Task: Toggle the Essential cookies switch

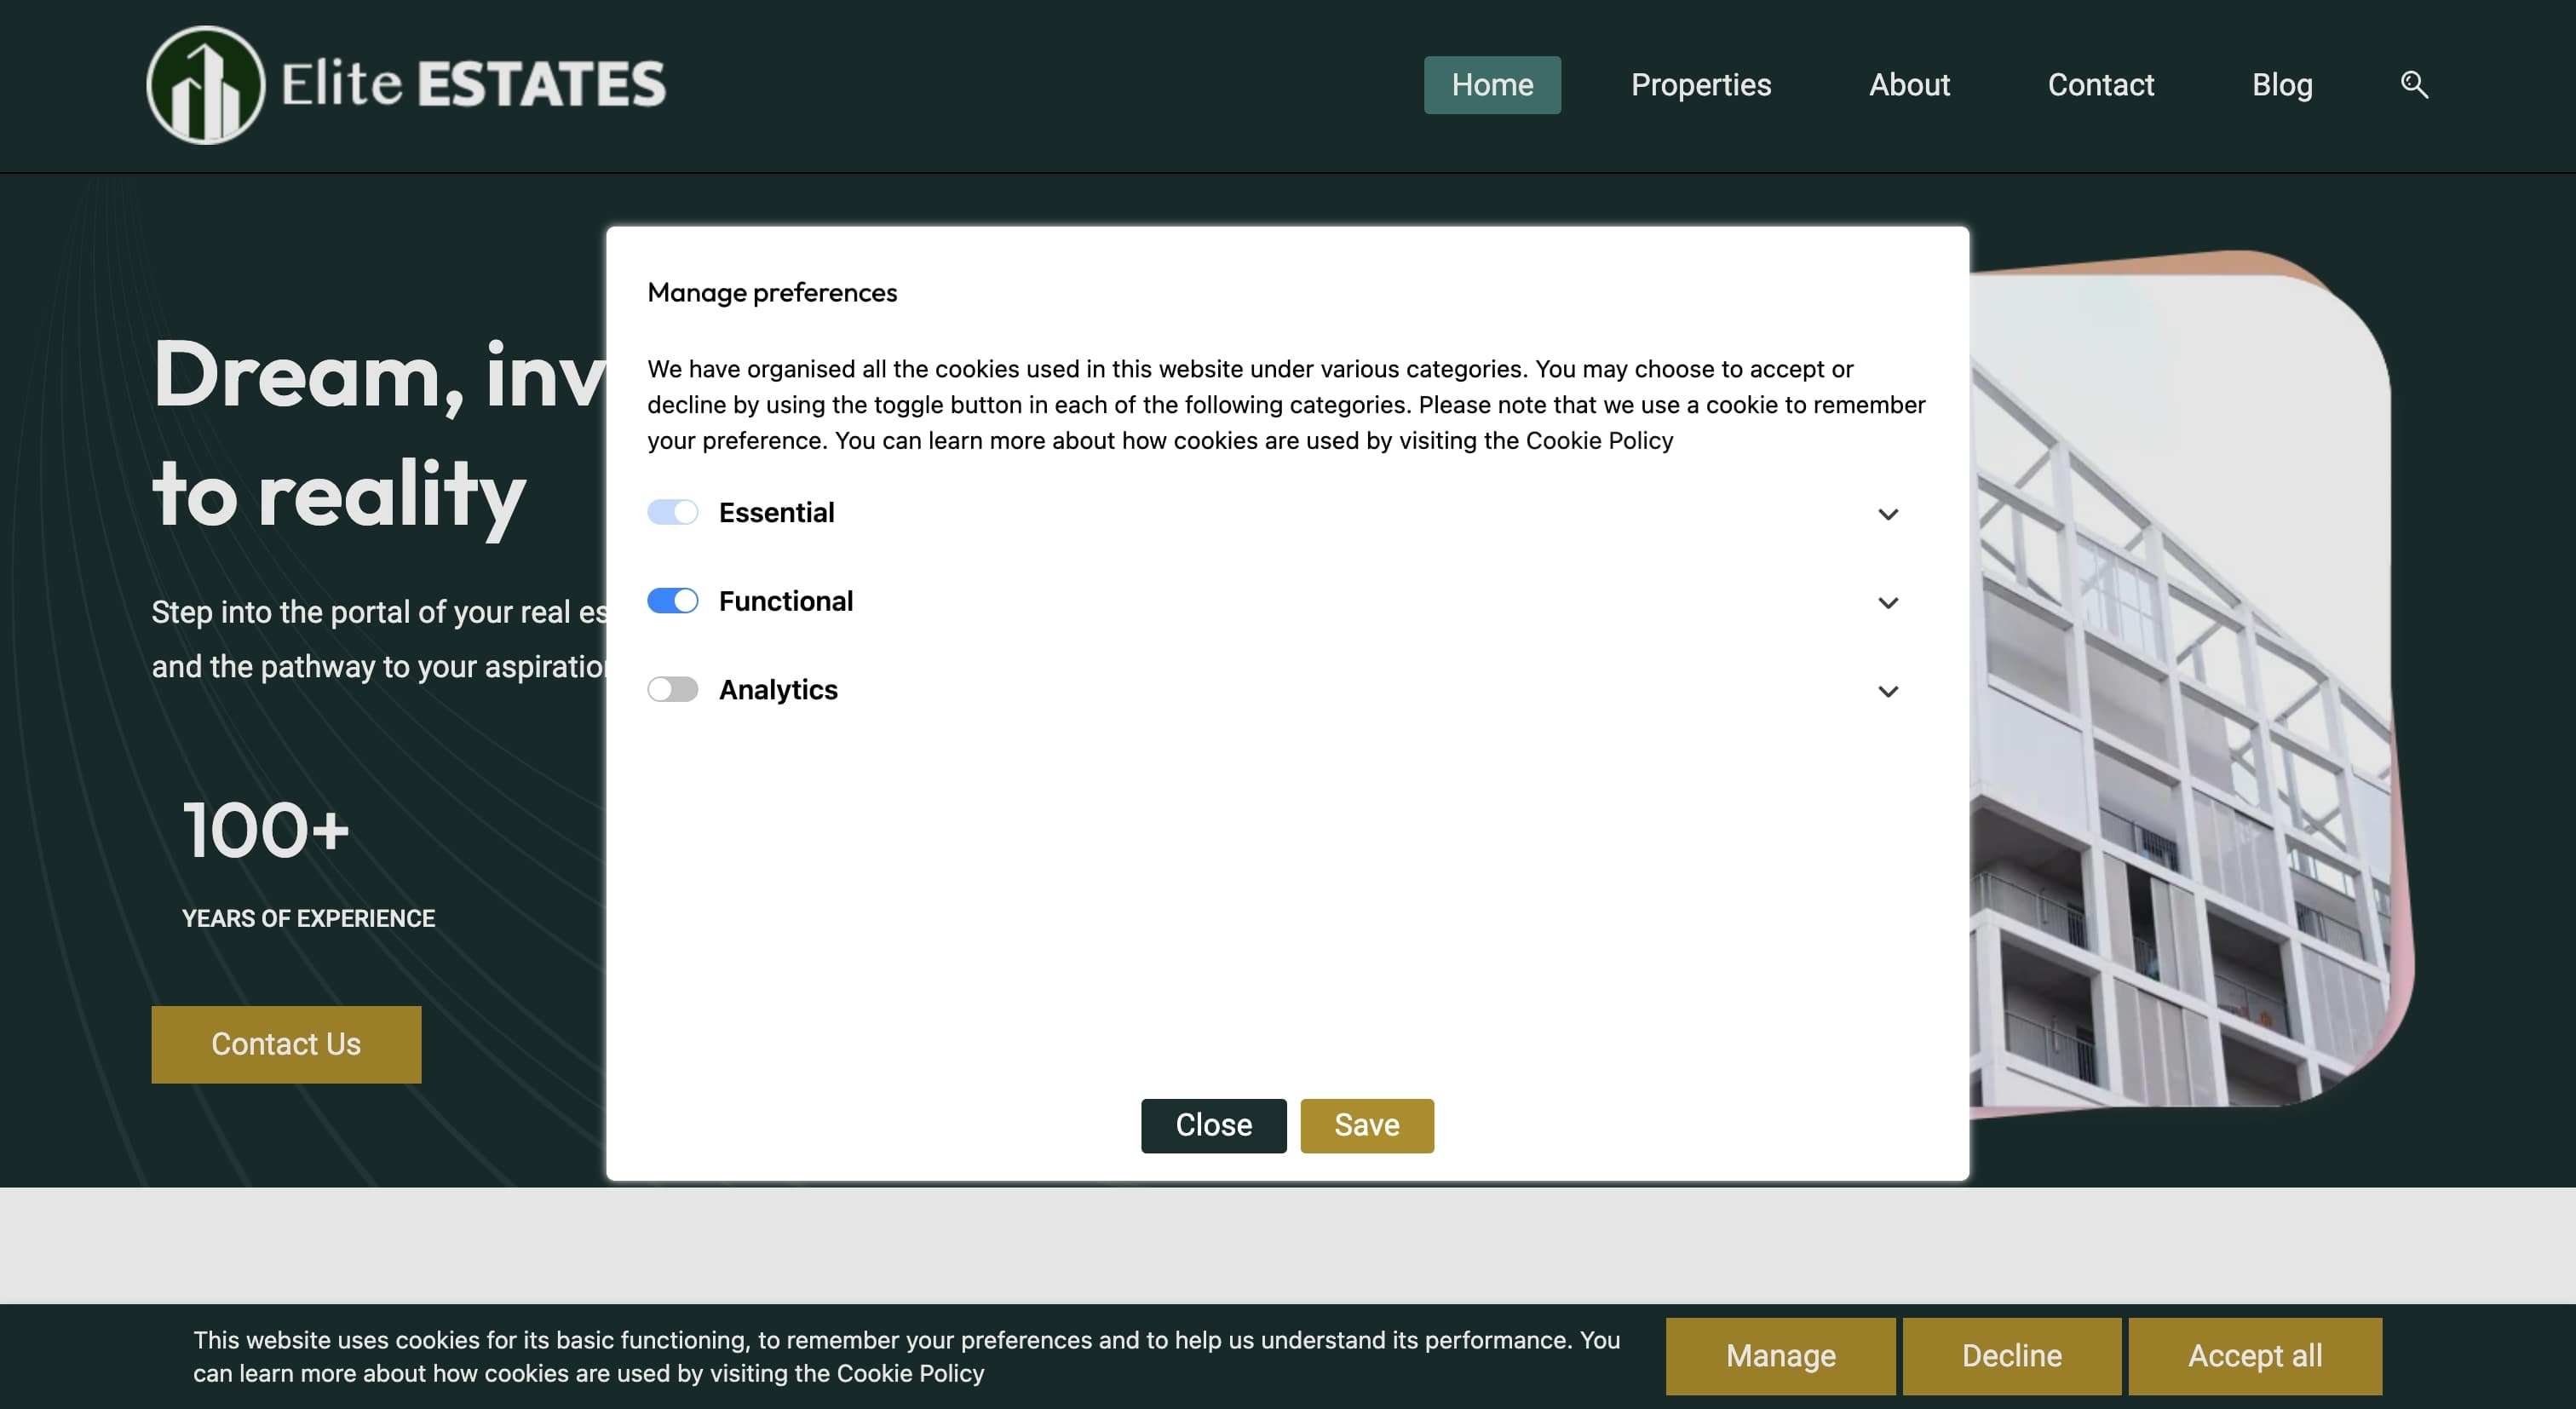Action: coord(672,512)
